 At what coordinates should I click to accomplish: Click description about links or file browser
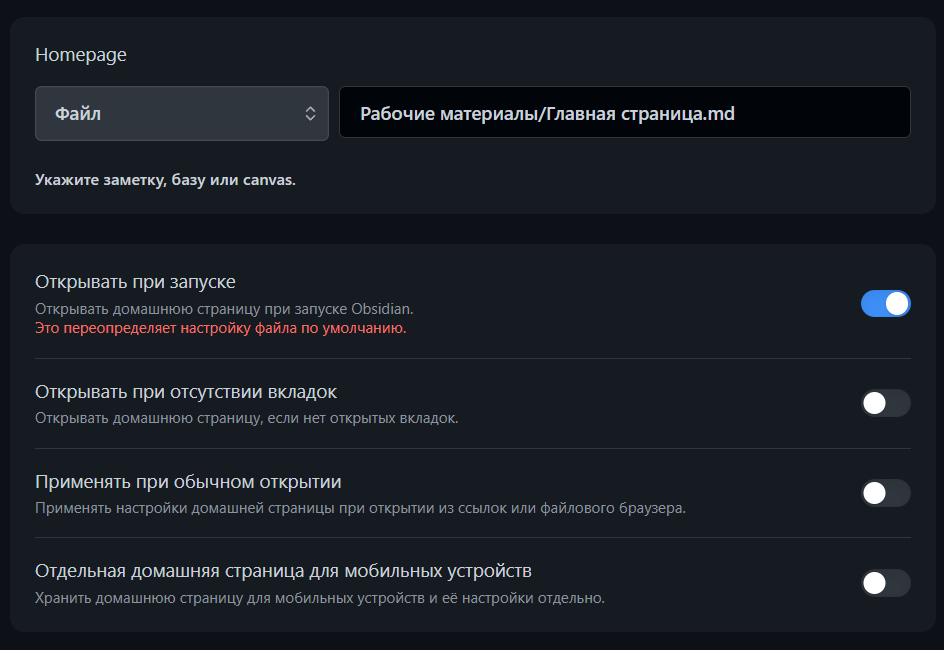click(361, 509)
